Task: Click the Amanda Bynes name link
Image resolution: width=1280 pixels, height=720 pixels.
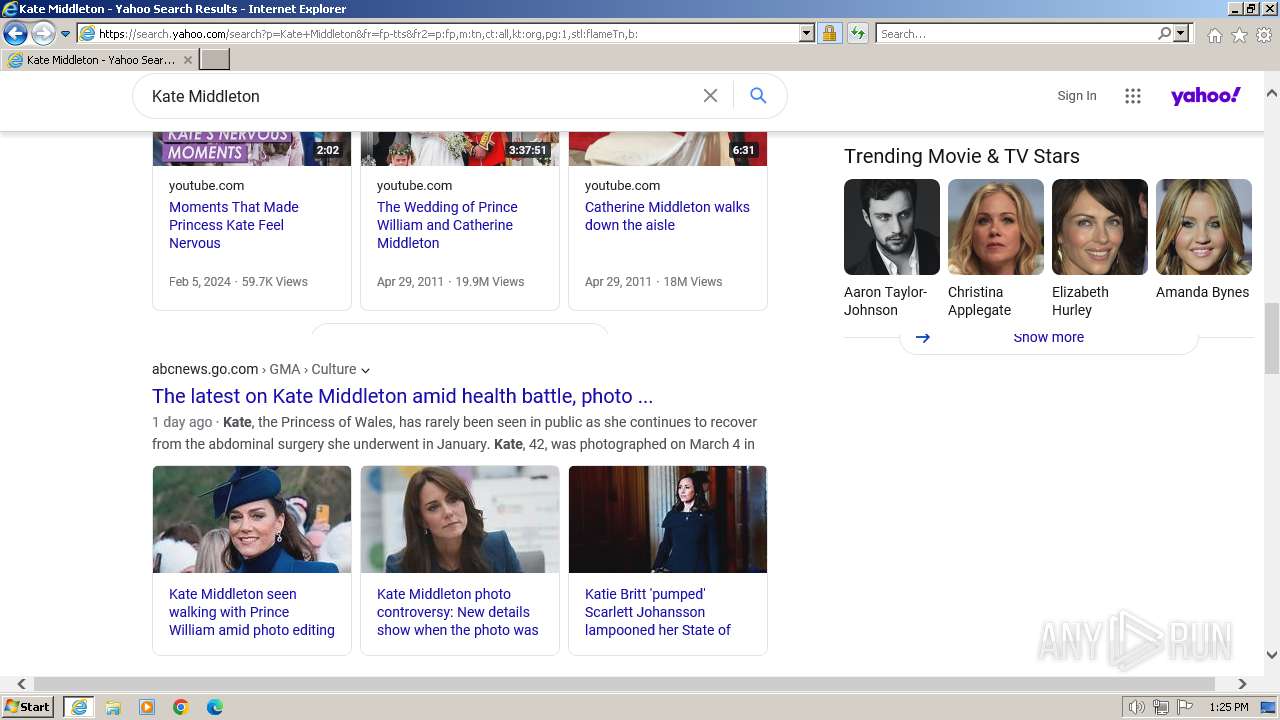Action: pos(1202,292)
